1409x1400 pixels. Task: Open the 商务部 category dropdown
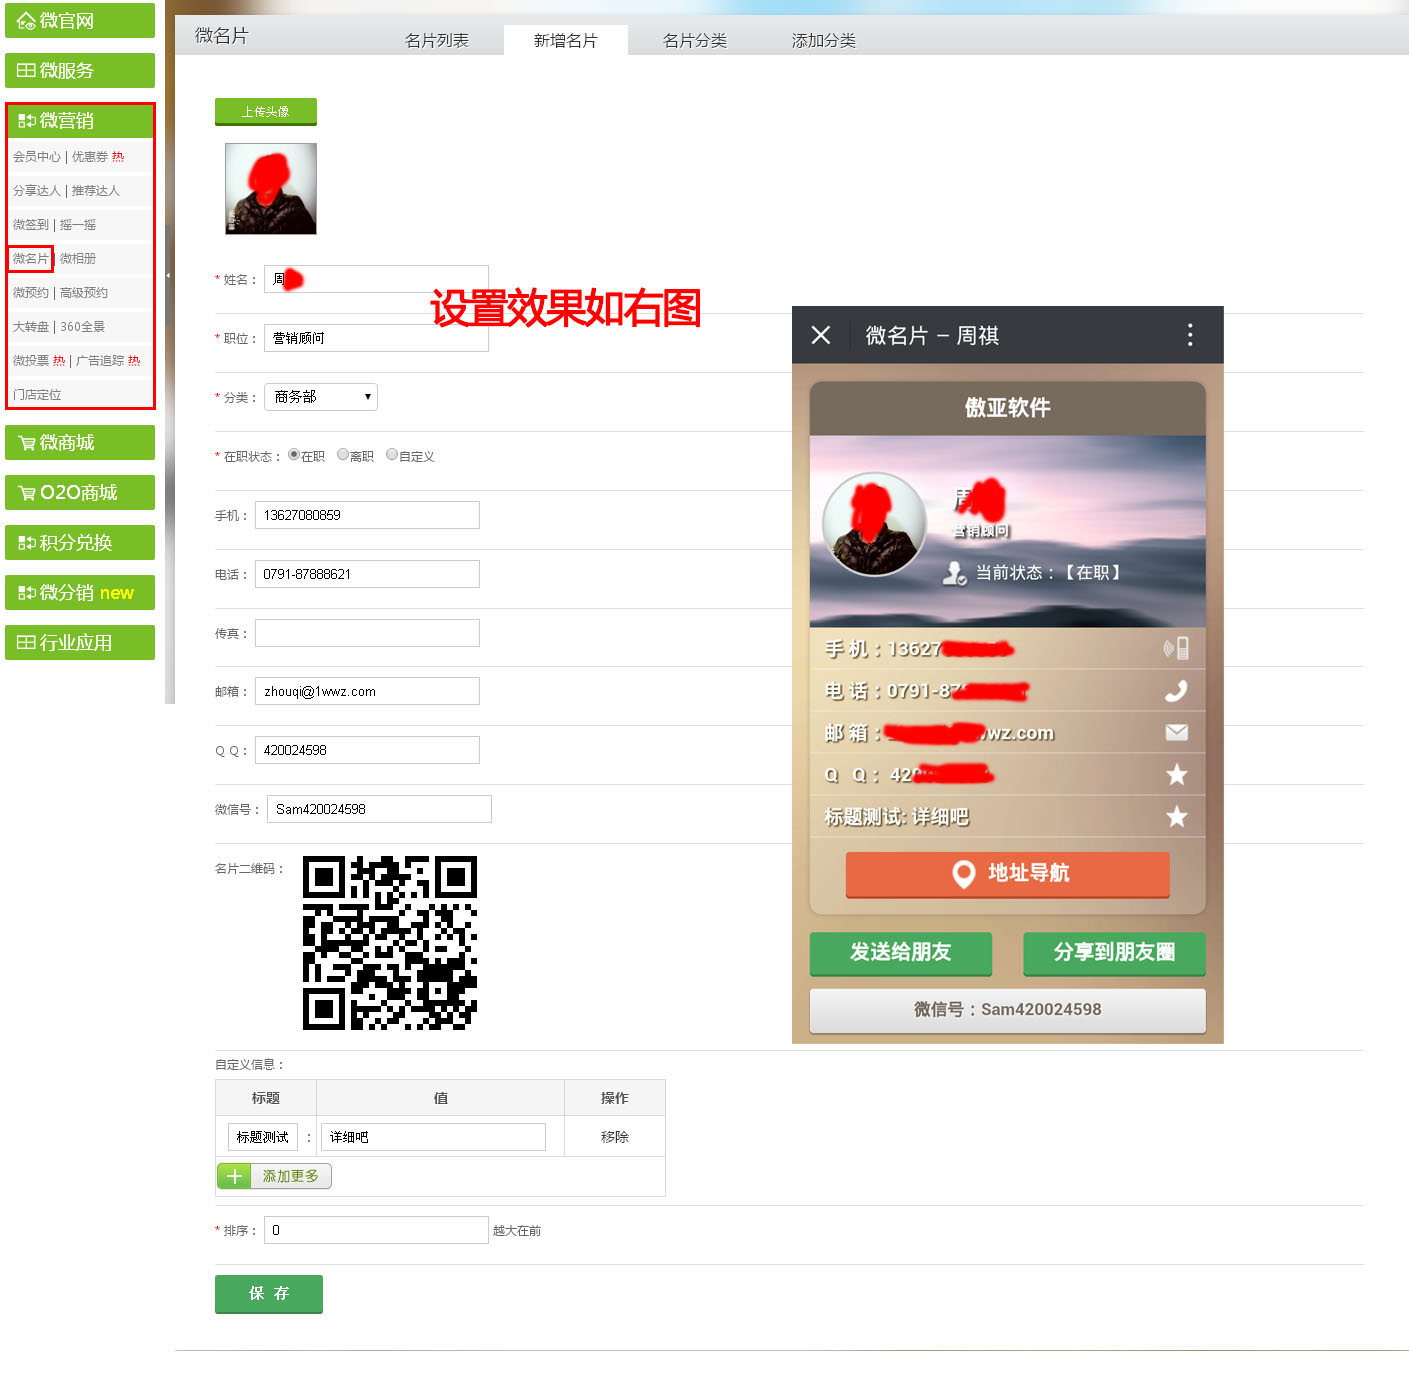pos(321,397)
